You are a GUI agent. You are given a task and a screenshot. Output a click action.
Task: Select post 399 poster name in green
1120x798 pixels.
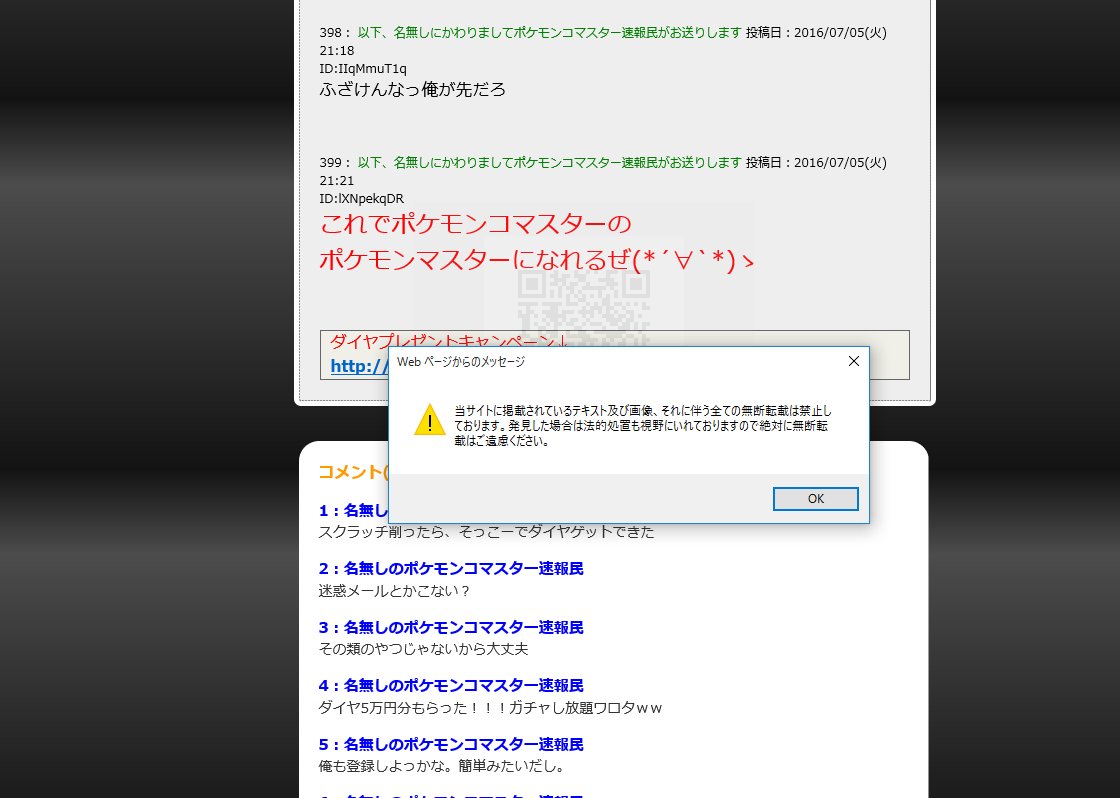[549, 162]
